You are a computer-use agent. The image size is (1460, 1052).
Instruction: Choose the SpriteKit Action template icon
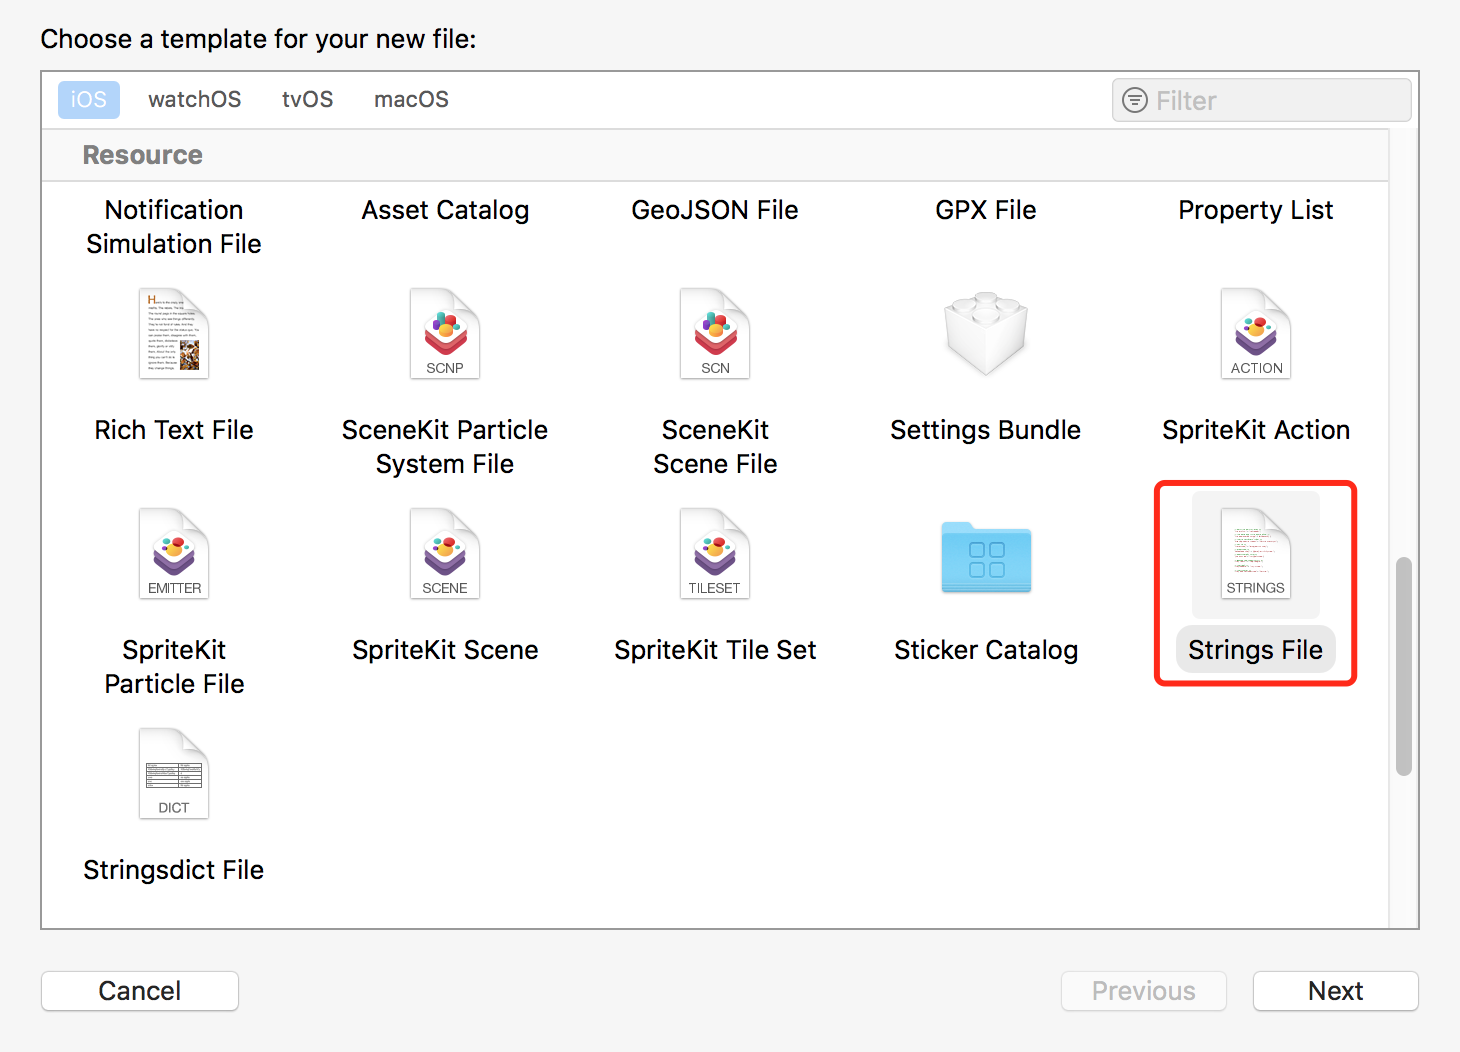[x=1256, y=334]
